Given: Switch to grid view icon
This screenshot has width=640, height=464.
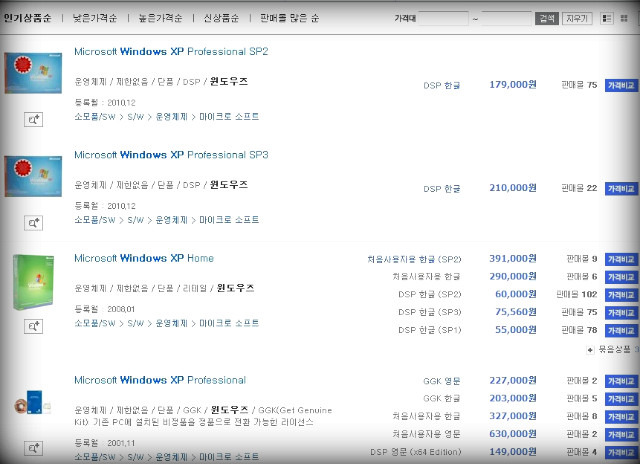Looking at the screenshot, I should click(x=624, y=18).
